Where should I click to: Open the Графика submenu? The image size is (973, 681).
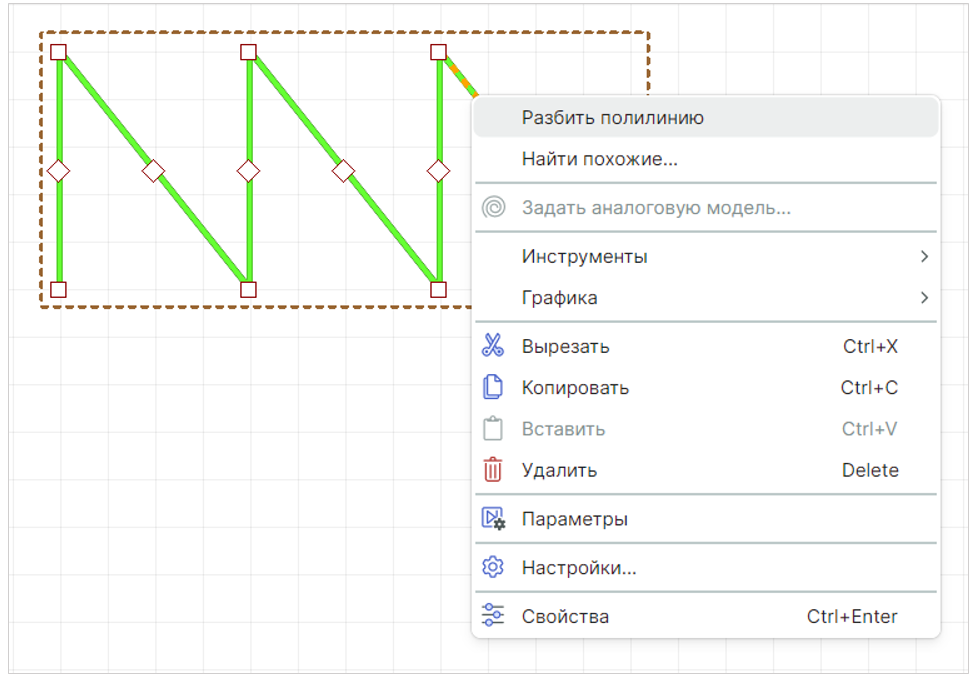tap(559, 298)
